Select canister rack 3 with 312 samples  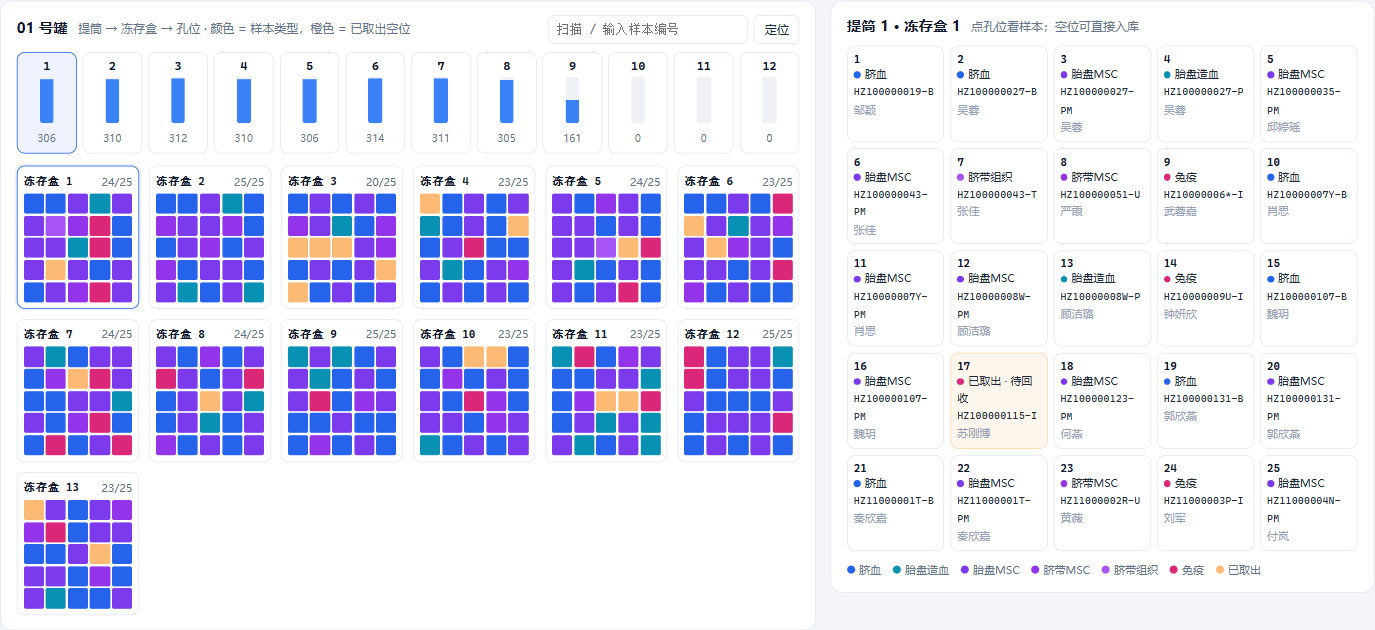tap(178, 103)
